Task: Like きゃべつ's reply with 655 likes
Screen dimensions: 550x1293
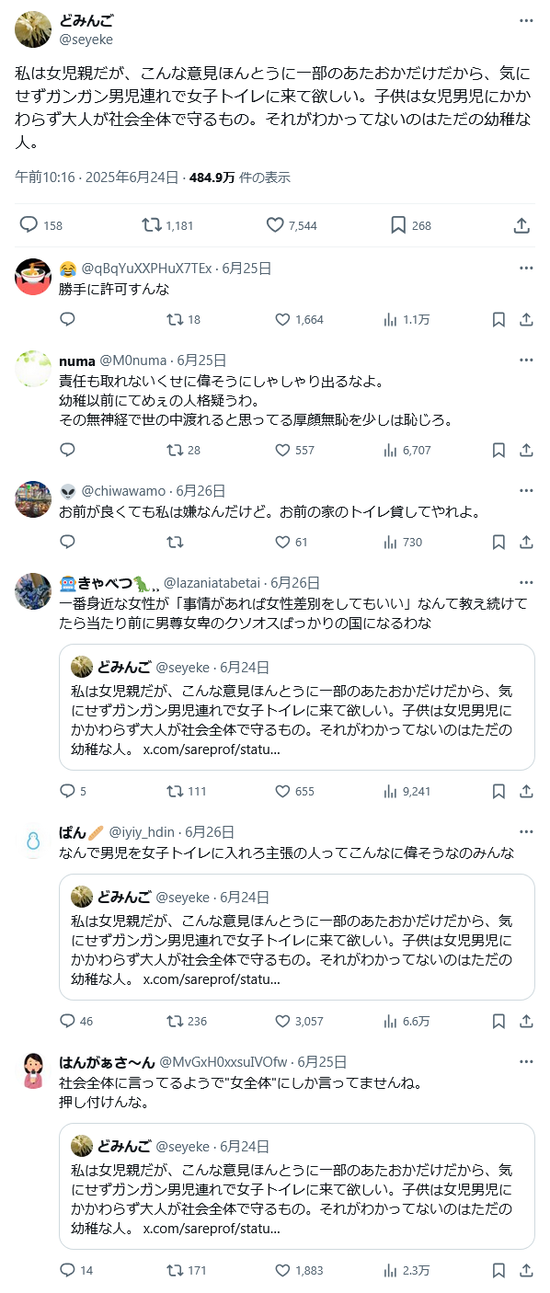Action: point(295,791)
